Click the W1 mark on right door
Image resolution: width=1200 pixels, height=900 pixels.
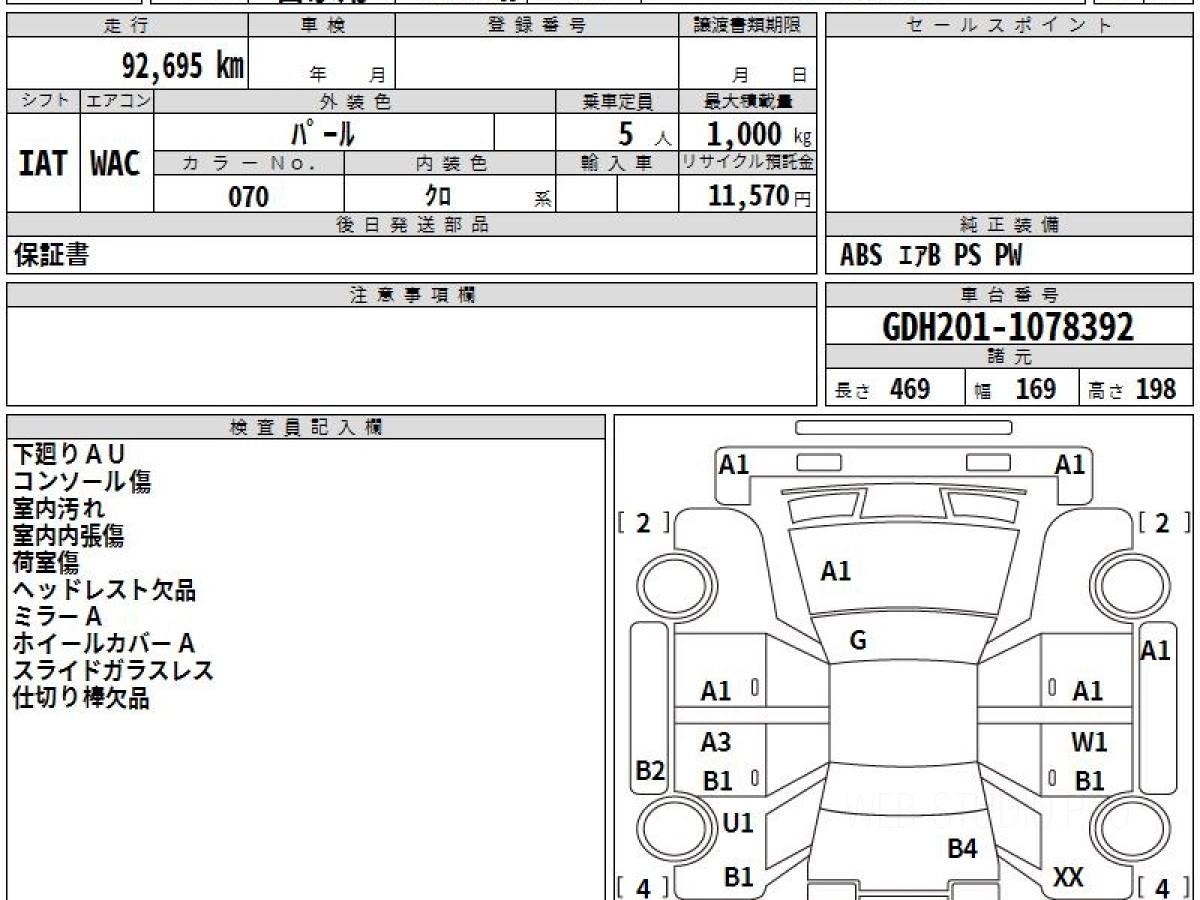pyautogui.click(x=1089, y=743)
